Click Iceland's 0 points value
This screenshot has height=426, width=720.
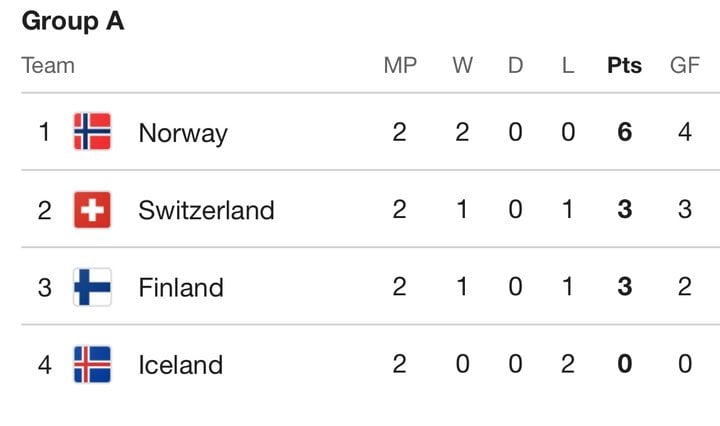(x=624, y=364)
